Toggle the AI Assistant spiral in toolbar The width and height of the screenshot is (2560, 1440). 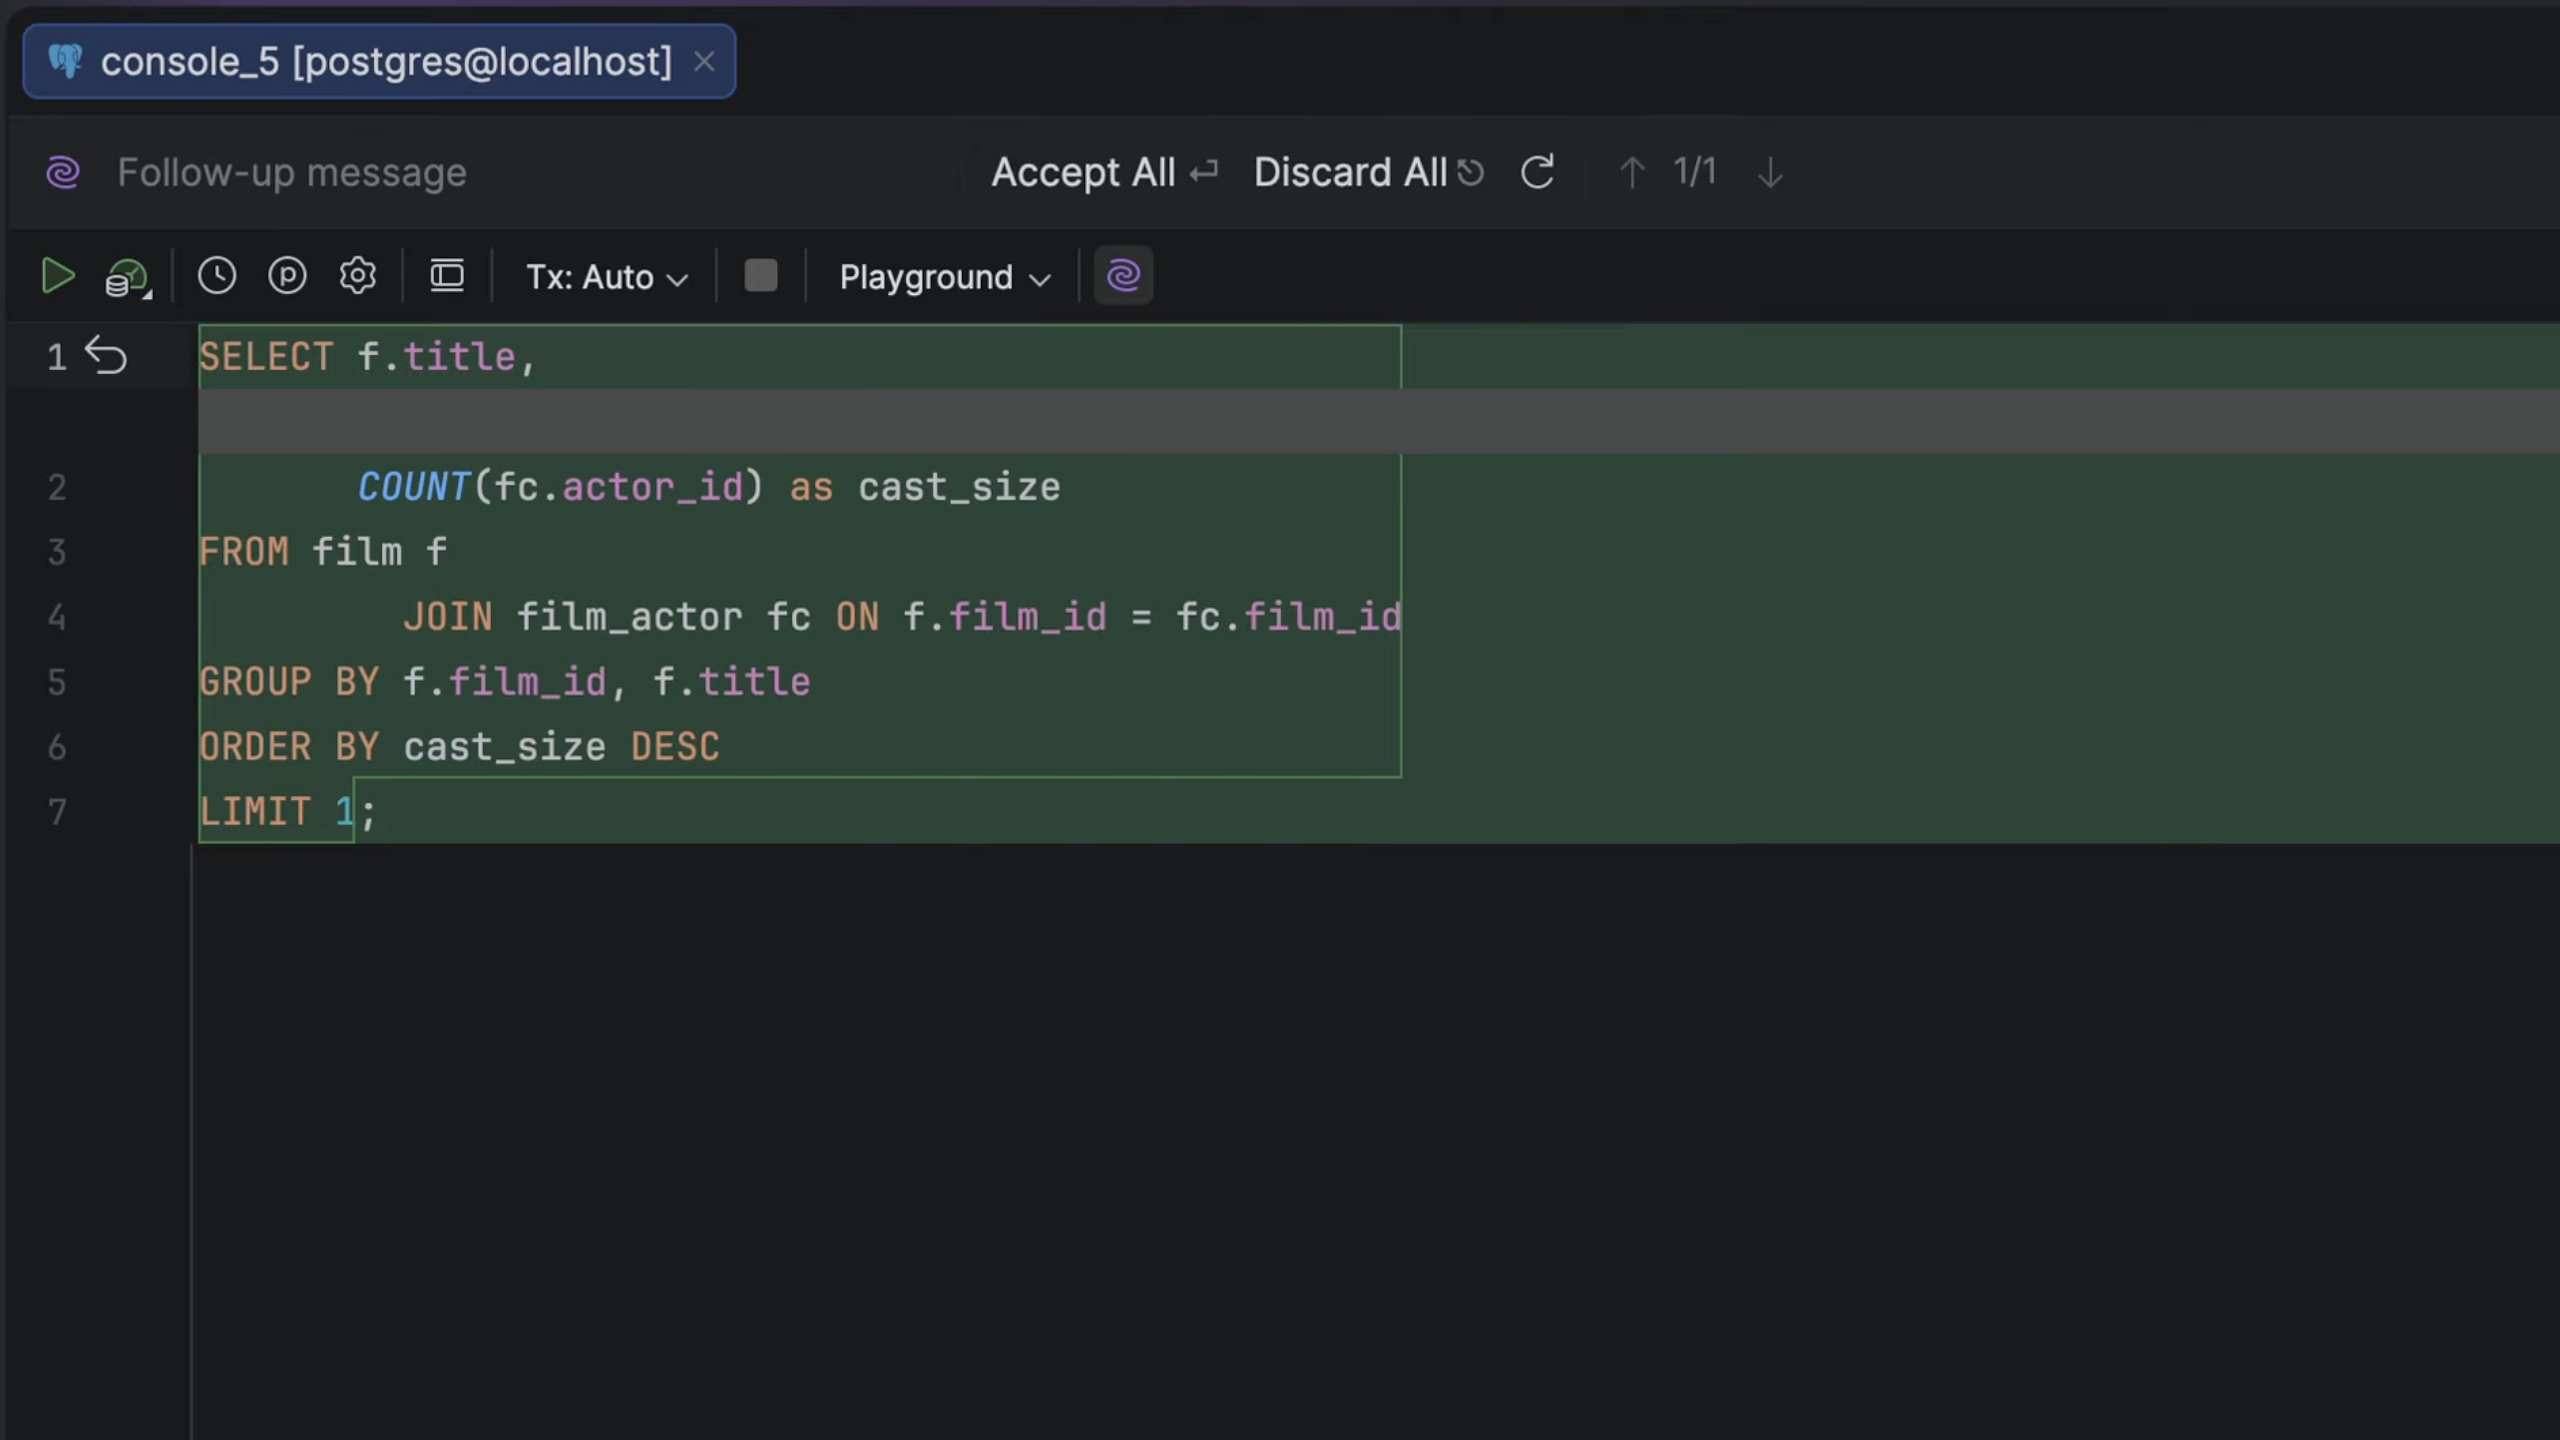pos(1123,275)
